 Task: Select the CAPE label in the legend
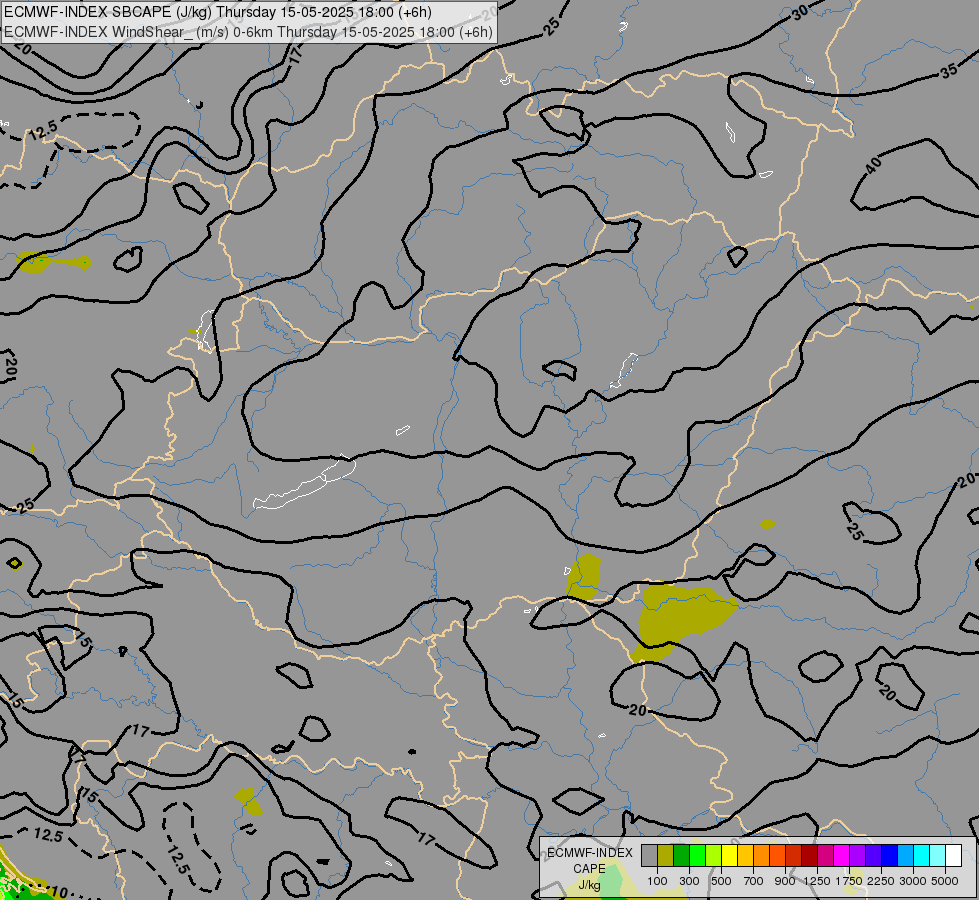coord(589,868)
